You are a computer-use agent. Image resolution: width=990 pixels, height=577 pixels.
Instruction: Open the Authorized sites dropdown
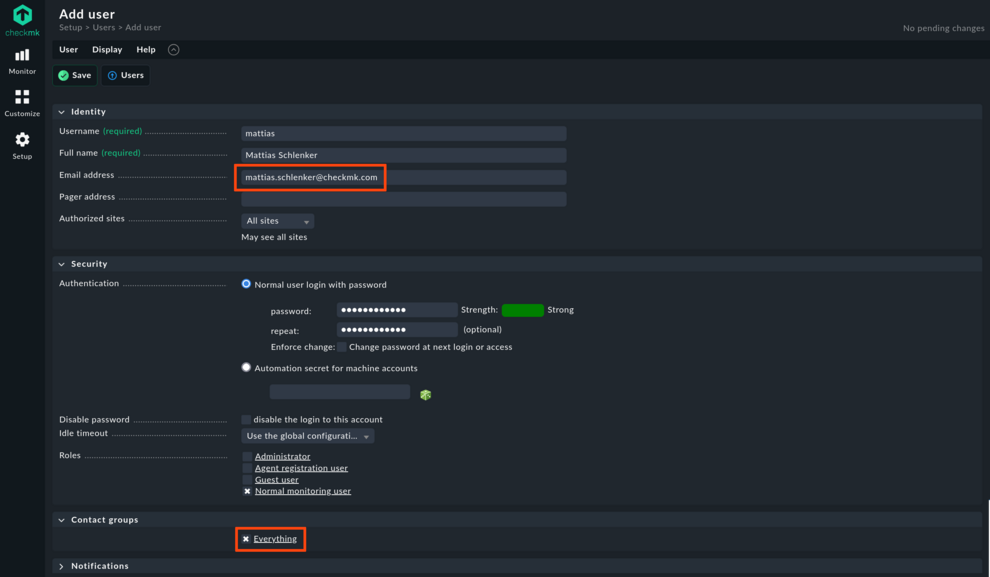277,220
